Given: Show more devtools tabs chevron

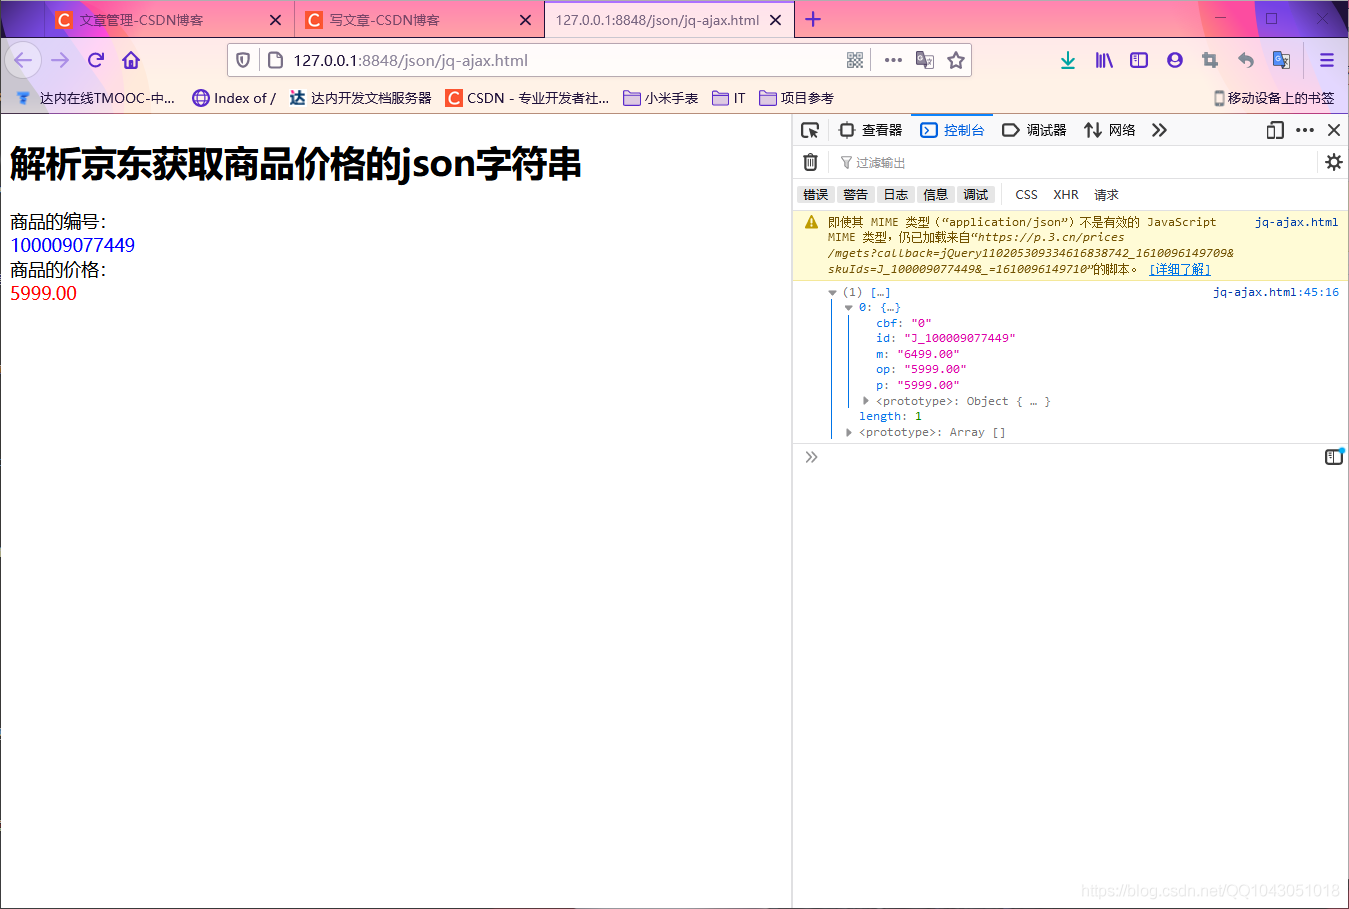Looking at the screenshot, I should pos(1159,130).
